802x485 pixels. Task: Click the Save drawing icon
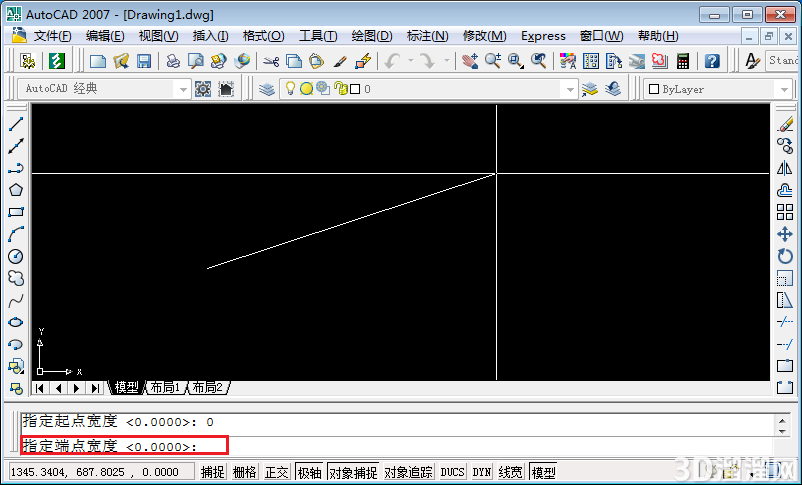click(x=144, y=61)
